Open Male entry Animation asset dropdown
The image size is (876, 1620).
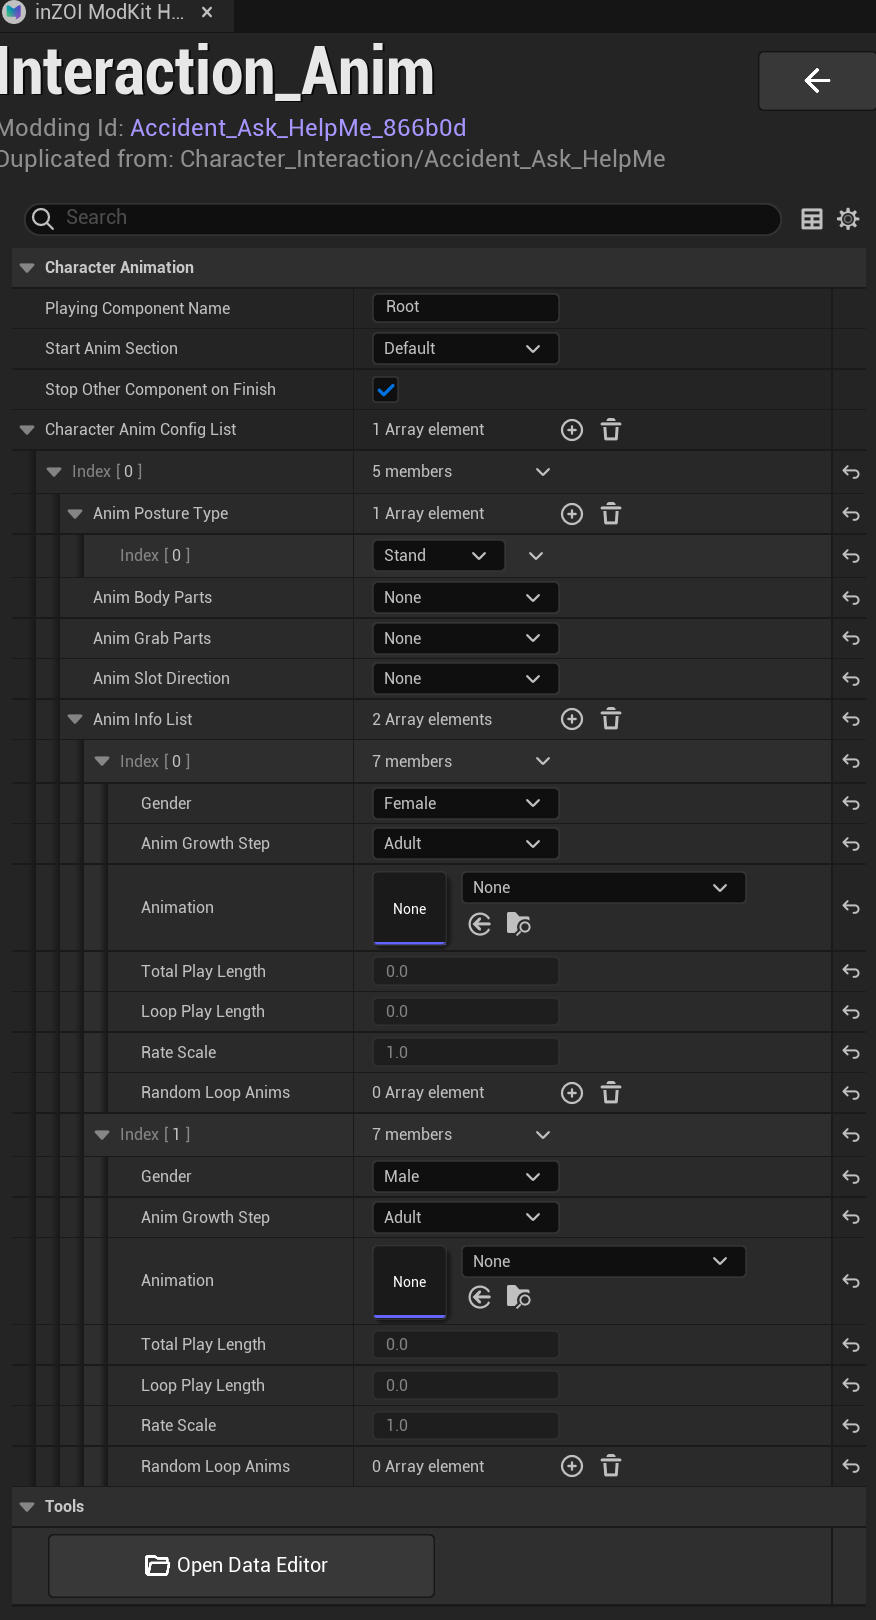pos(603,1261)
